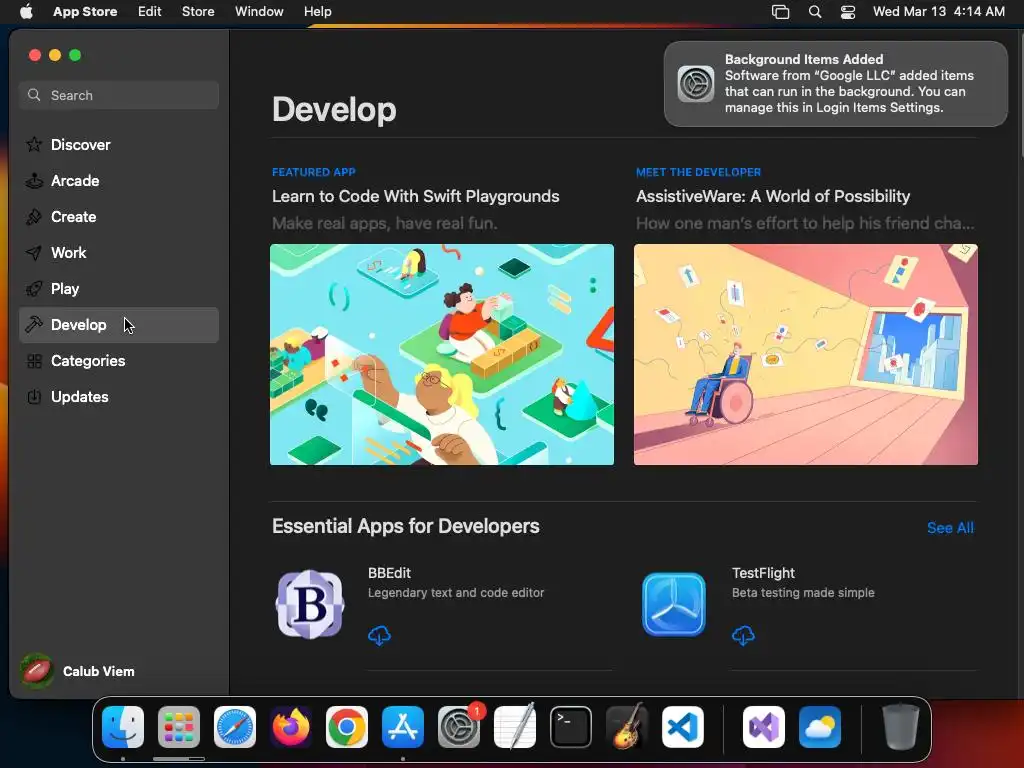Open the Store menu

point(198,11)
